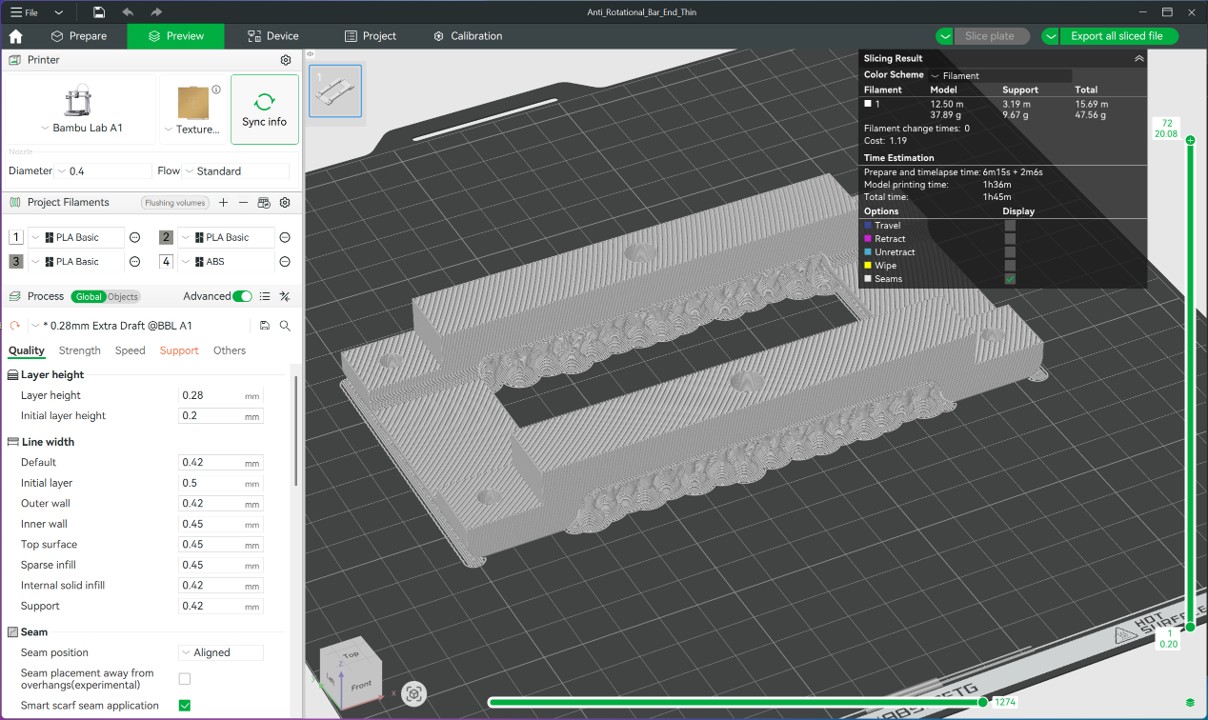The width and height of the screenshot is (1208, 720).
Task: Switch to the Device tab
Action: click(x=273, y=36)
